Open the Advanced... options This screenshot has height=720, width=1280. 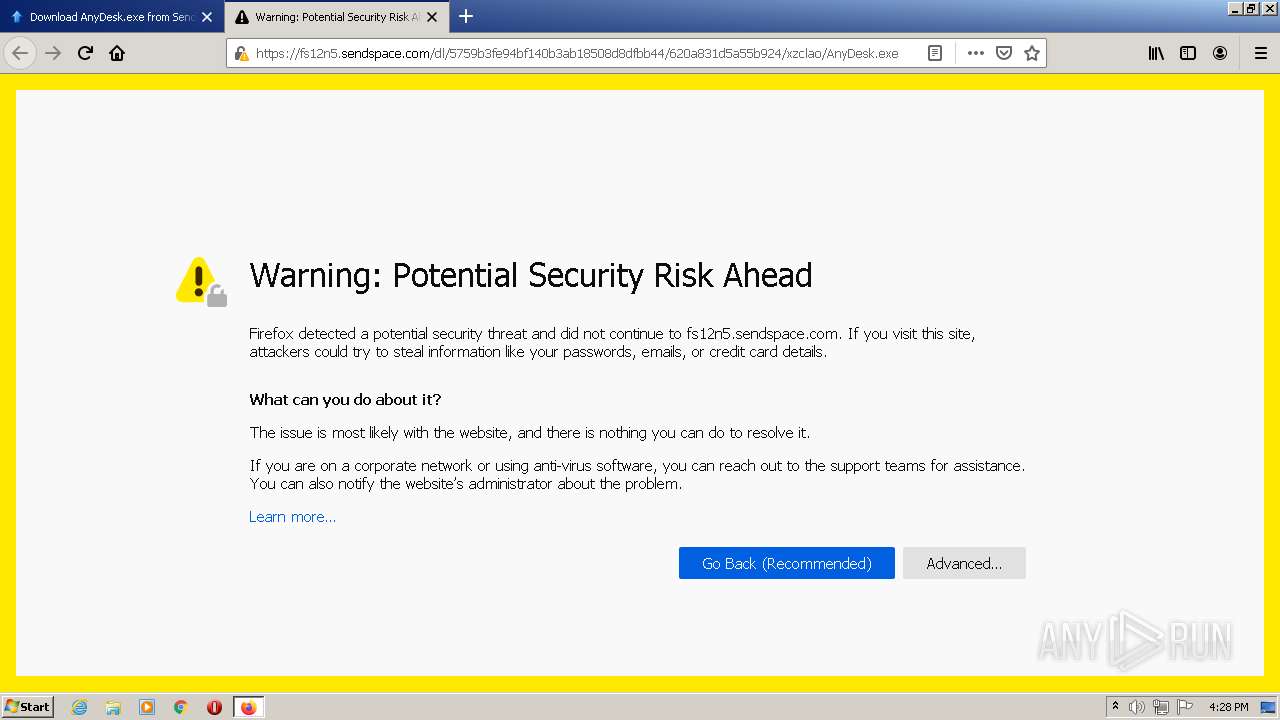(964, 563)
